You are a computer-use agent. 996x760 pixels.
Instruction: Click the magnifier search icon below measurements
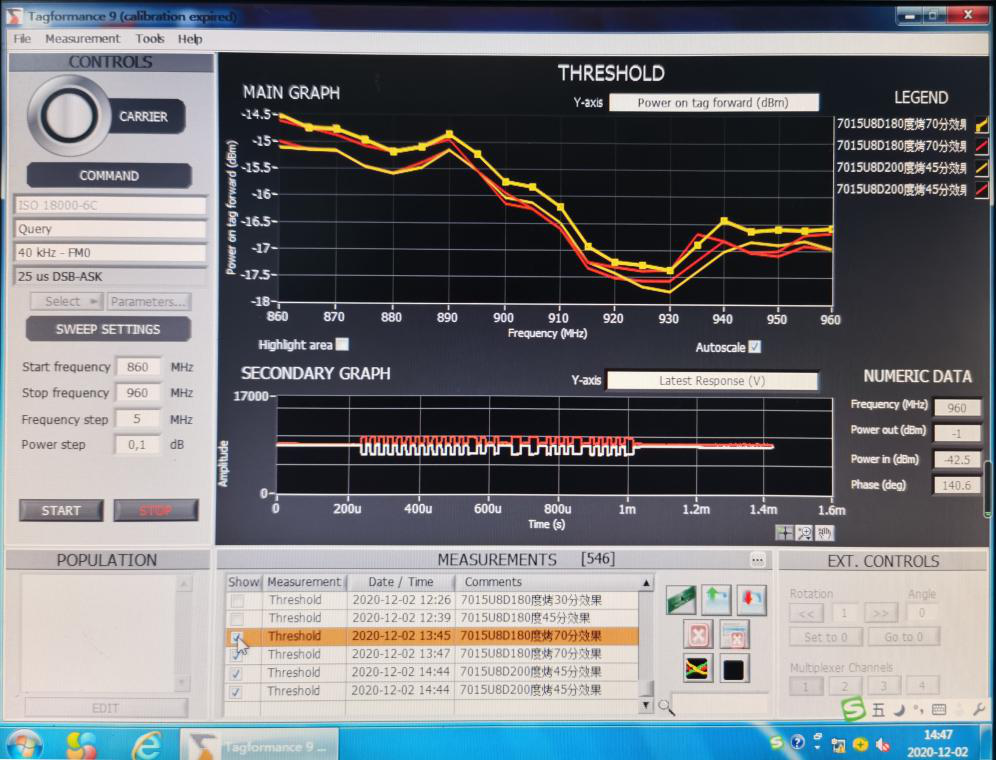point(666,707)
